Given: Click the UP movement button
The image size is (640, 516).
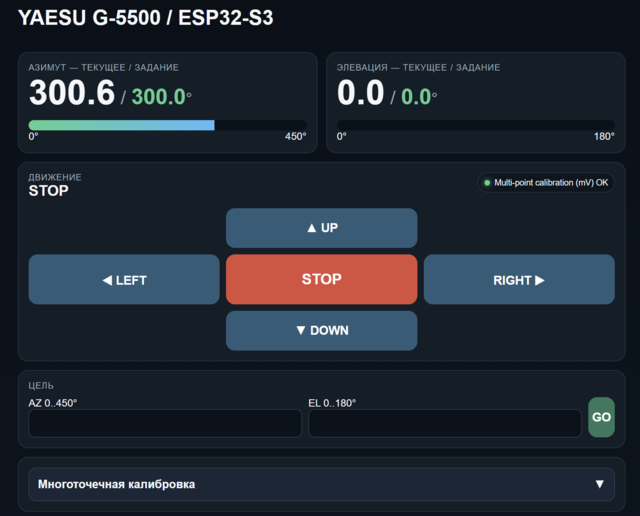Looking at the screenshot, I should (322, 228).
